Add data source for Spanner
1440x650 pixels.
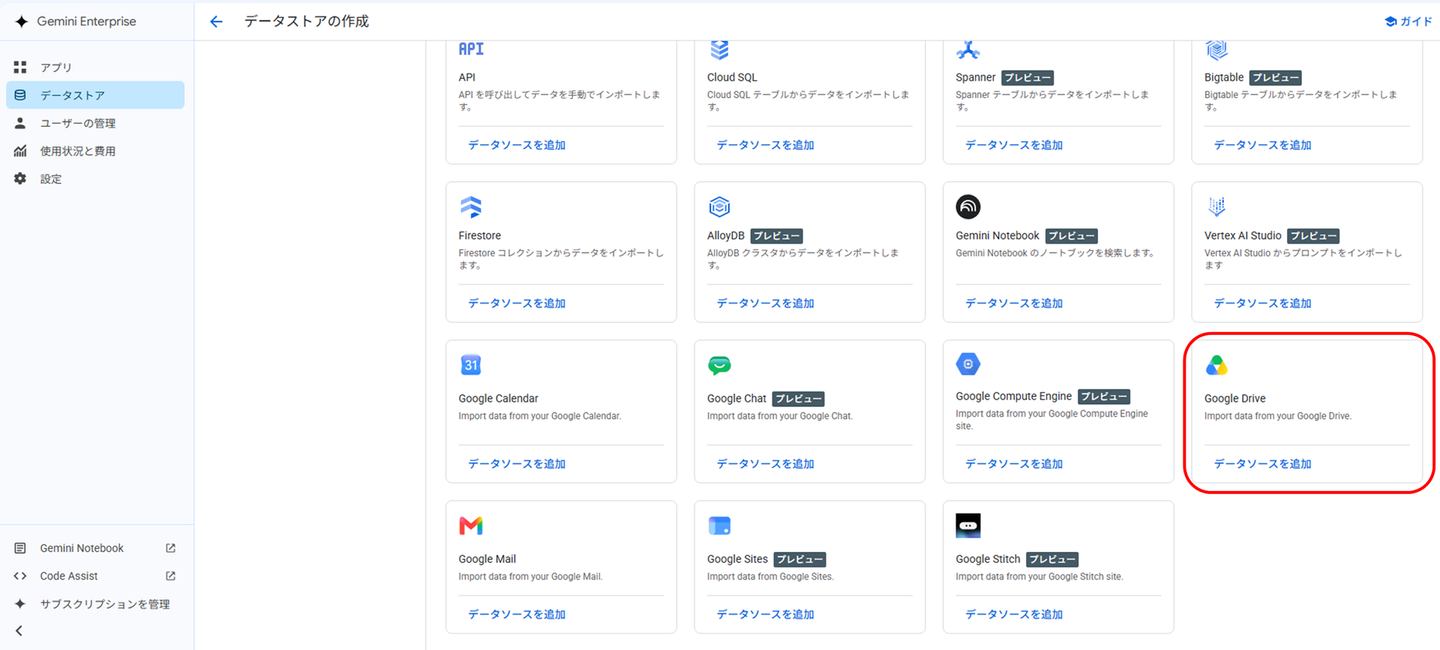tap(1014, 145)
